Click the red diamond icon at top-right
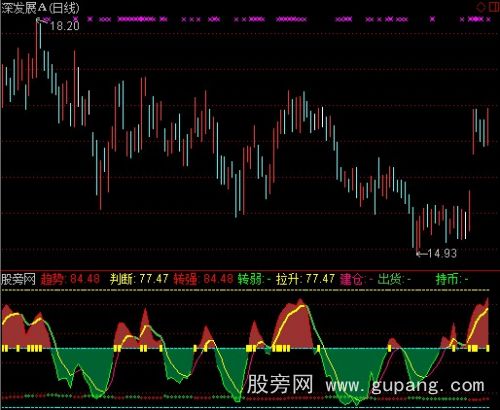Screen dimensions: 500x410 481,7
